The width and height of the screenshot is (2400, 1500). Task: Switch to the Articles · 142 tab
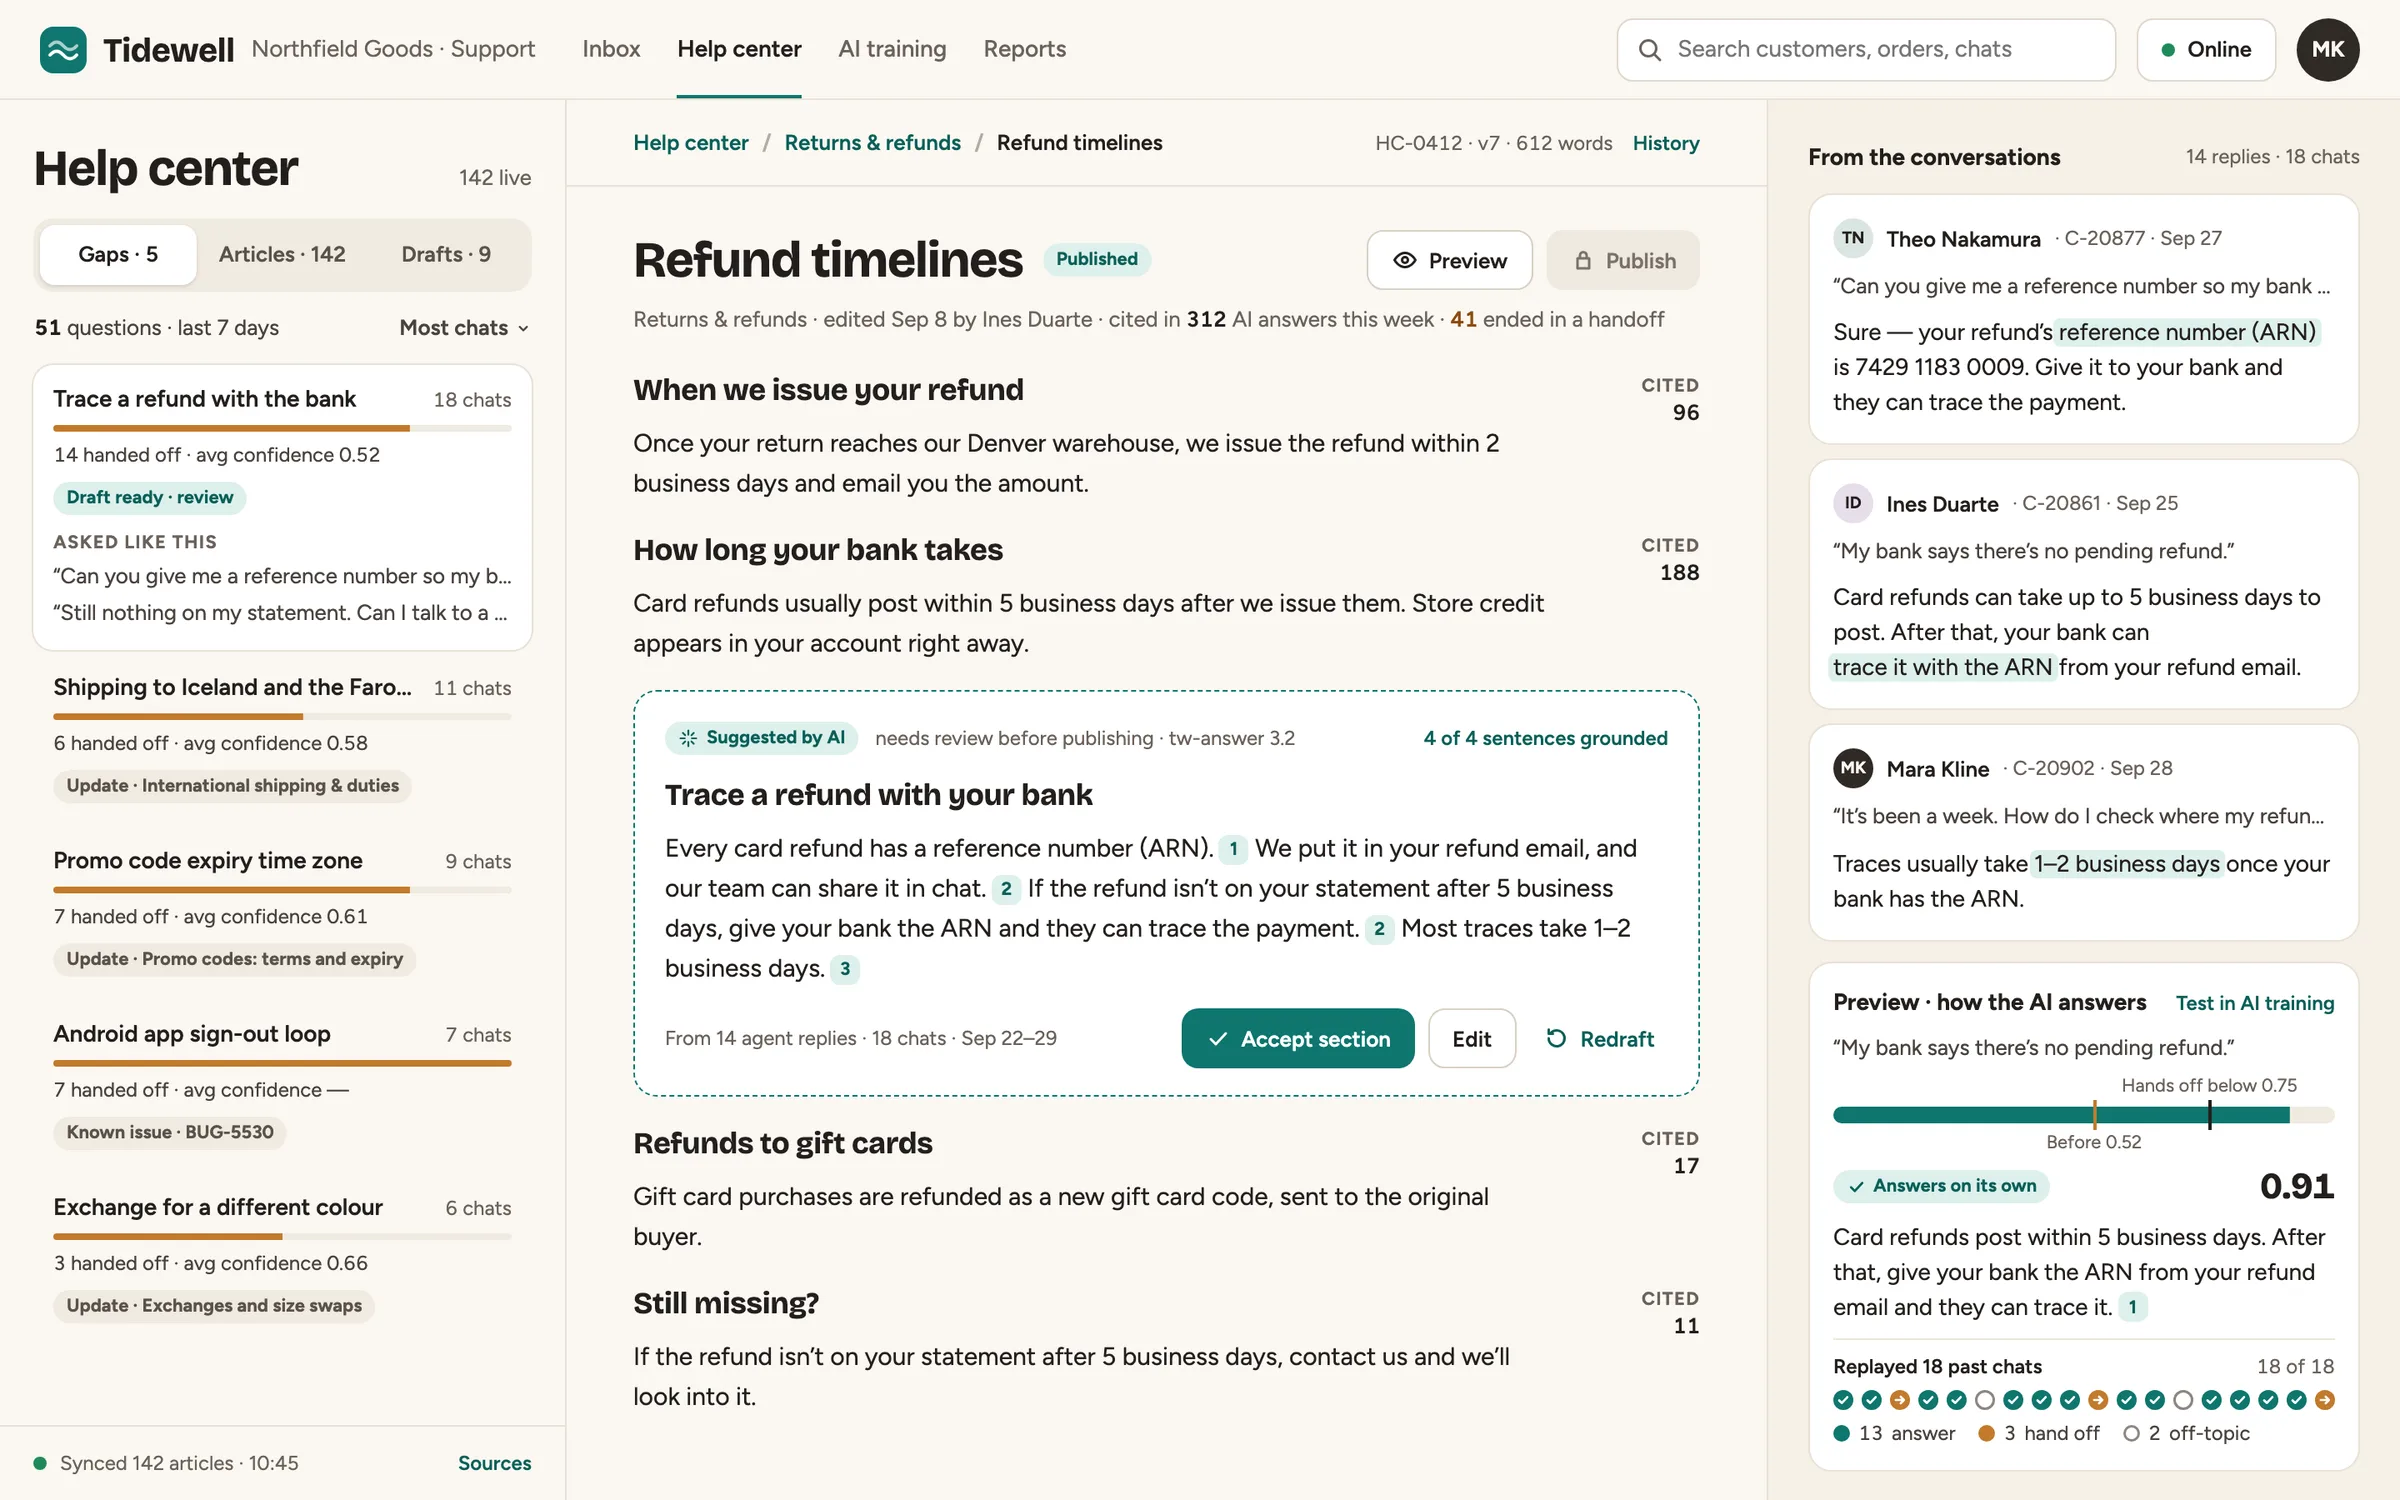point(282,254)
